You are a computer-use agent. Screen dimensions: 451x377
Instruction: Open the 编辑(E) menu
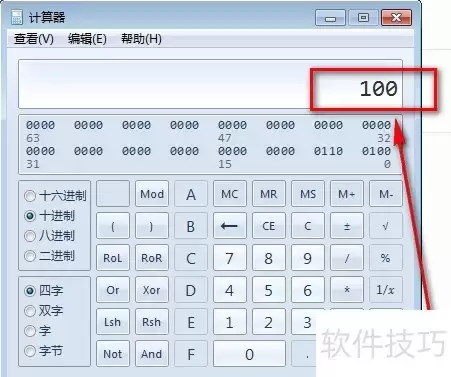[x=87, y=39]
